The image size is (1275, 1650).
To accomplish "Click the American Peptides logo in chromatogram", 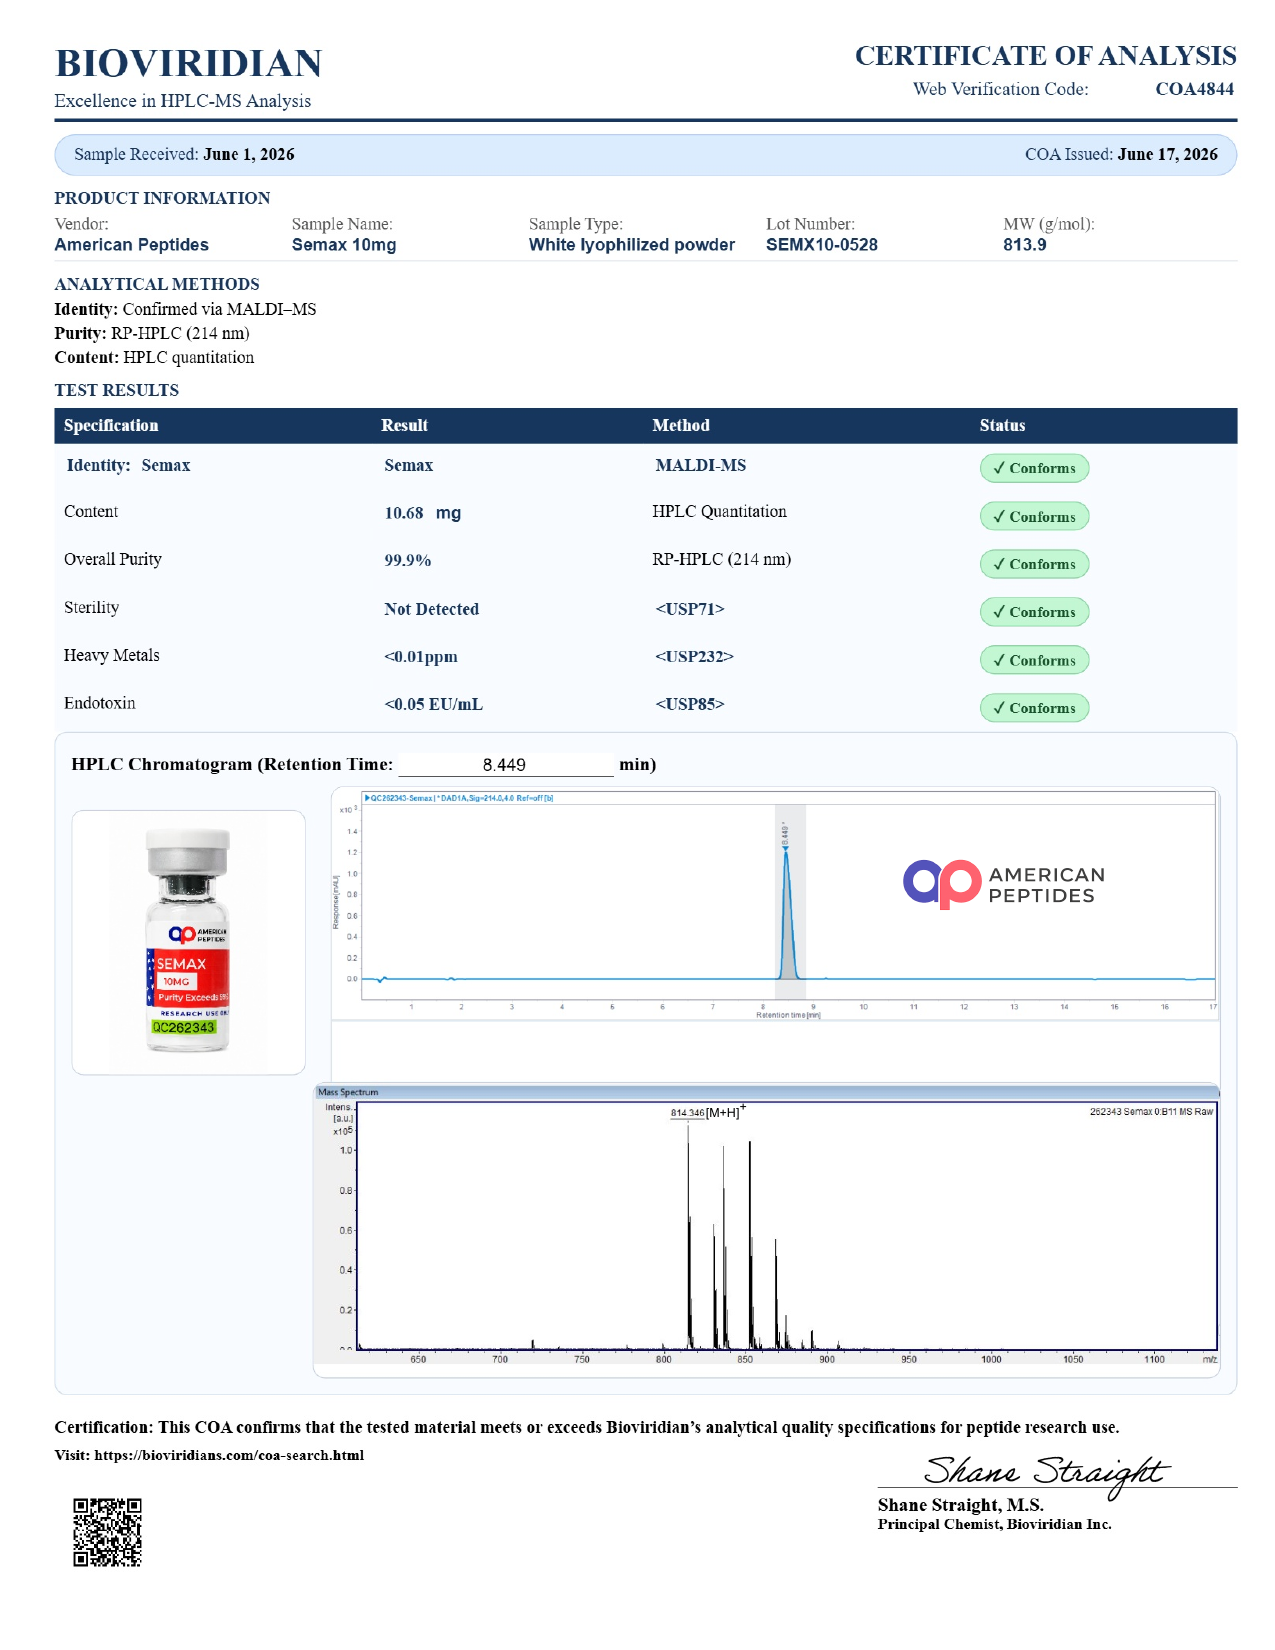I will [1004, 884].
